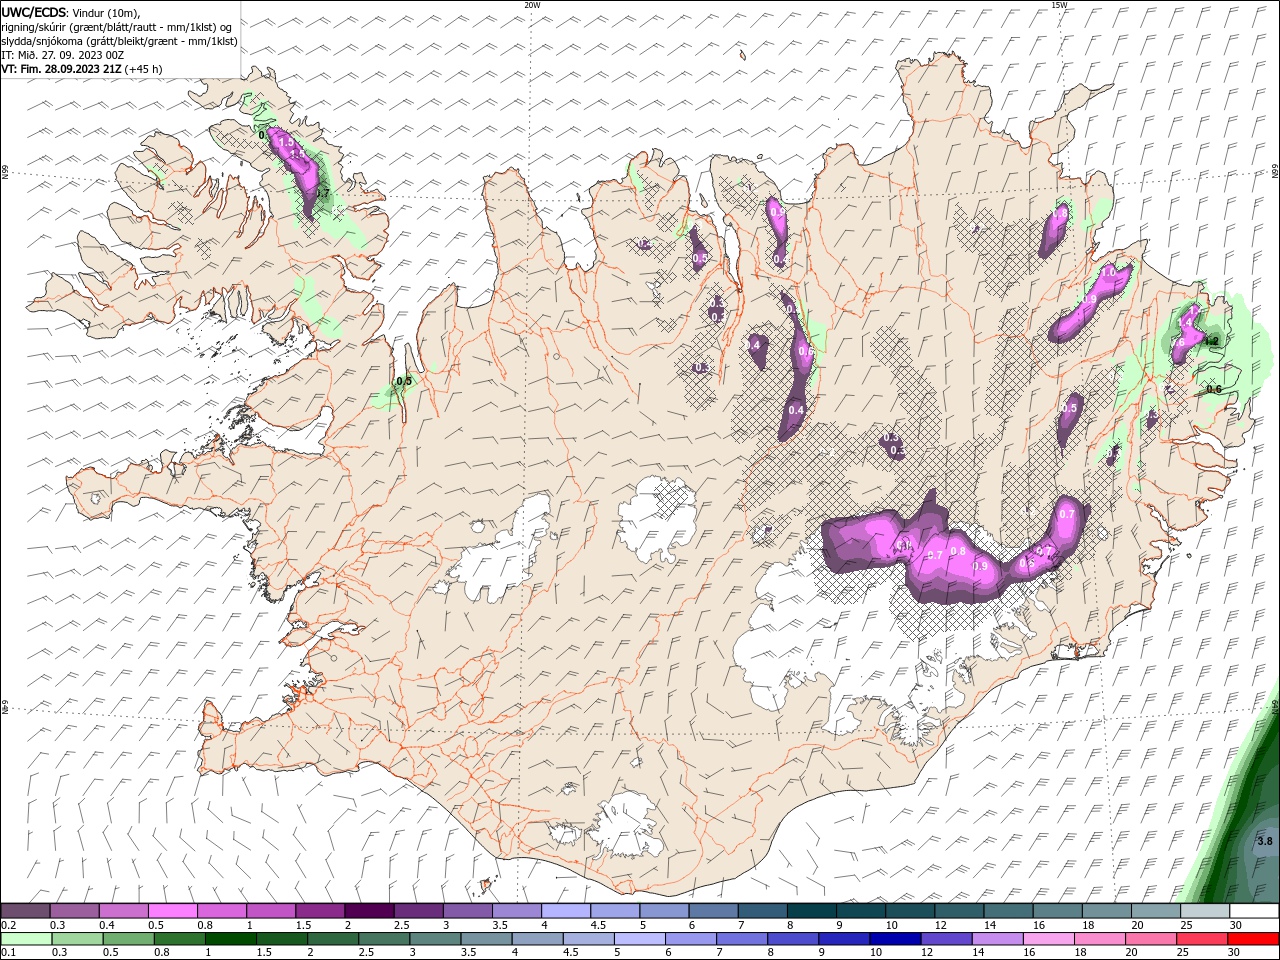
Task: Pick the darkest green rain swatch labeled 1
Action: (230, 939)
